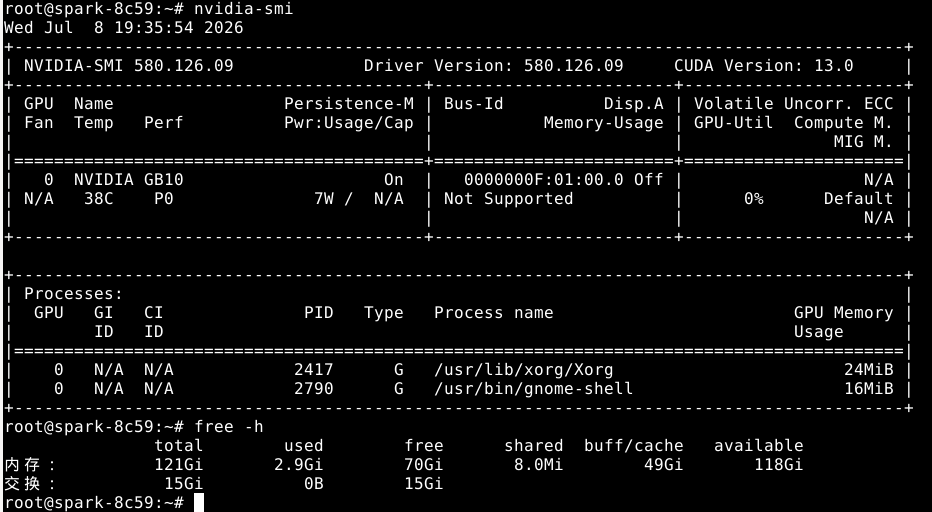Click the 38C temperature reading
This screenshot has height=512, width=932.
click(x=99, y=199)
